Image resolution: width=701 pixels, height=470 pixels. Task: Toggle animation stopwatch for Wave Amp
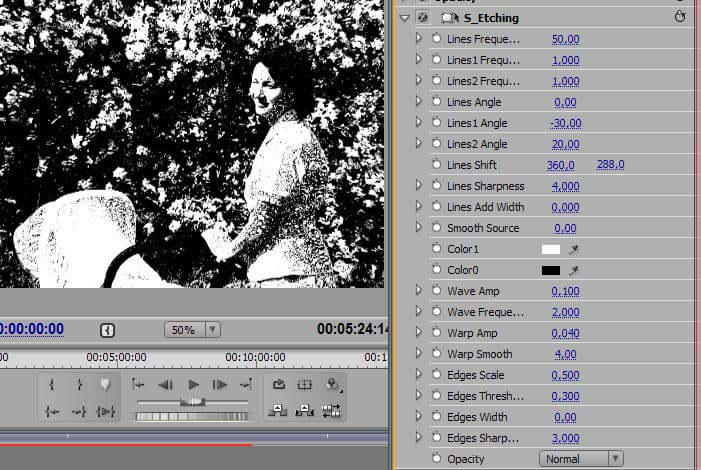pos(437,290)
